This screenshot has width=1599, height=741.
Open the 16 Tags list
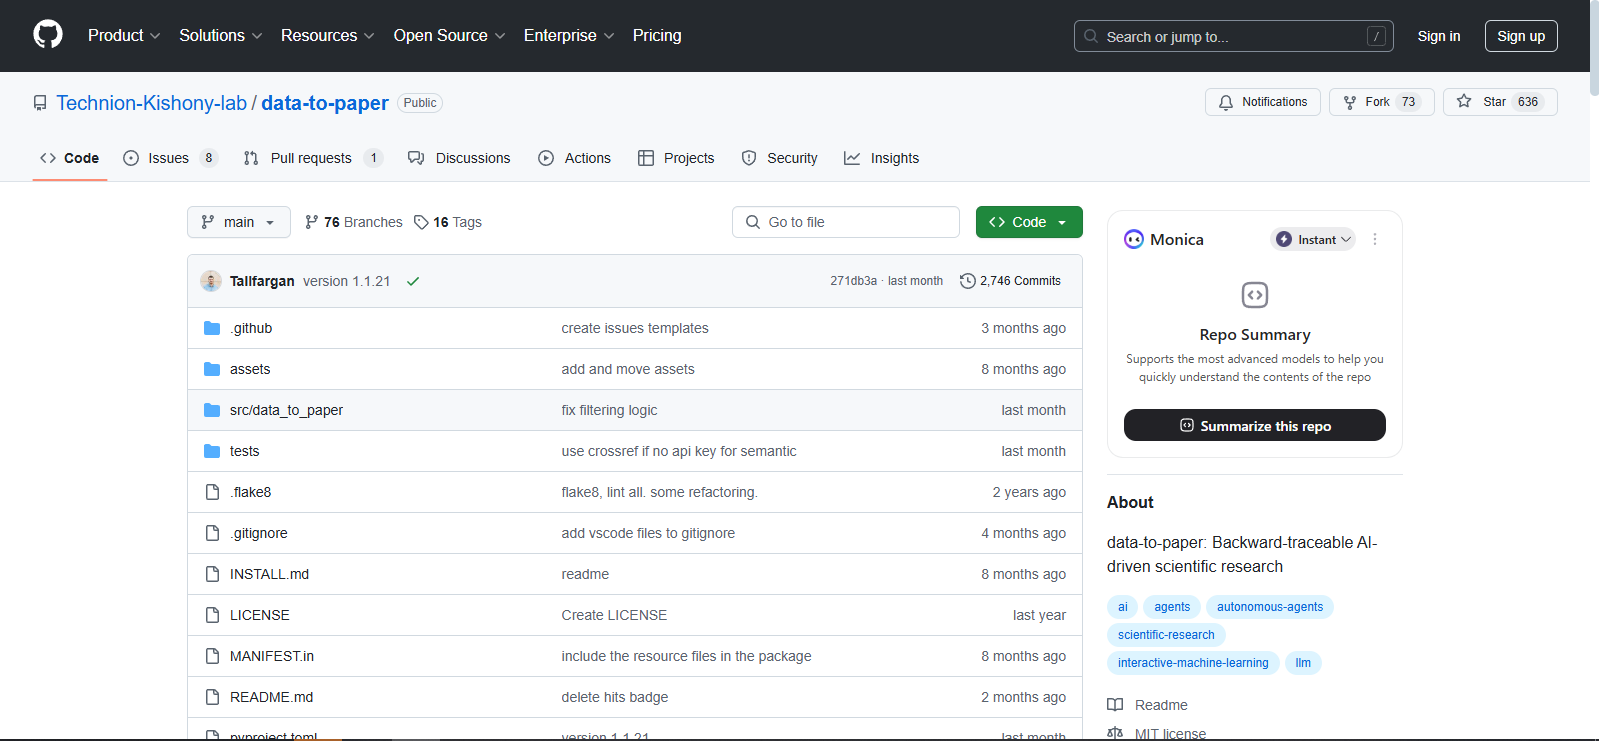point(448,222)
